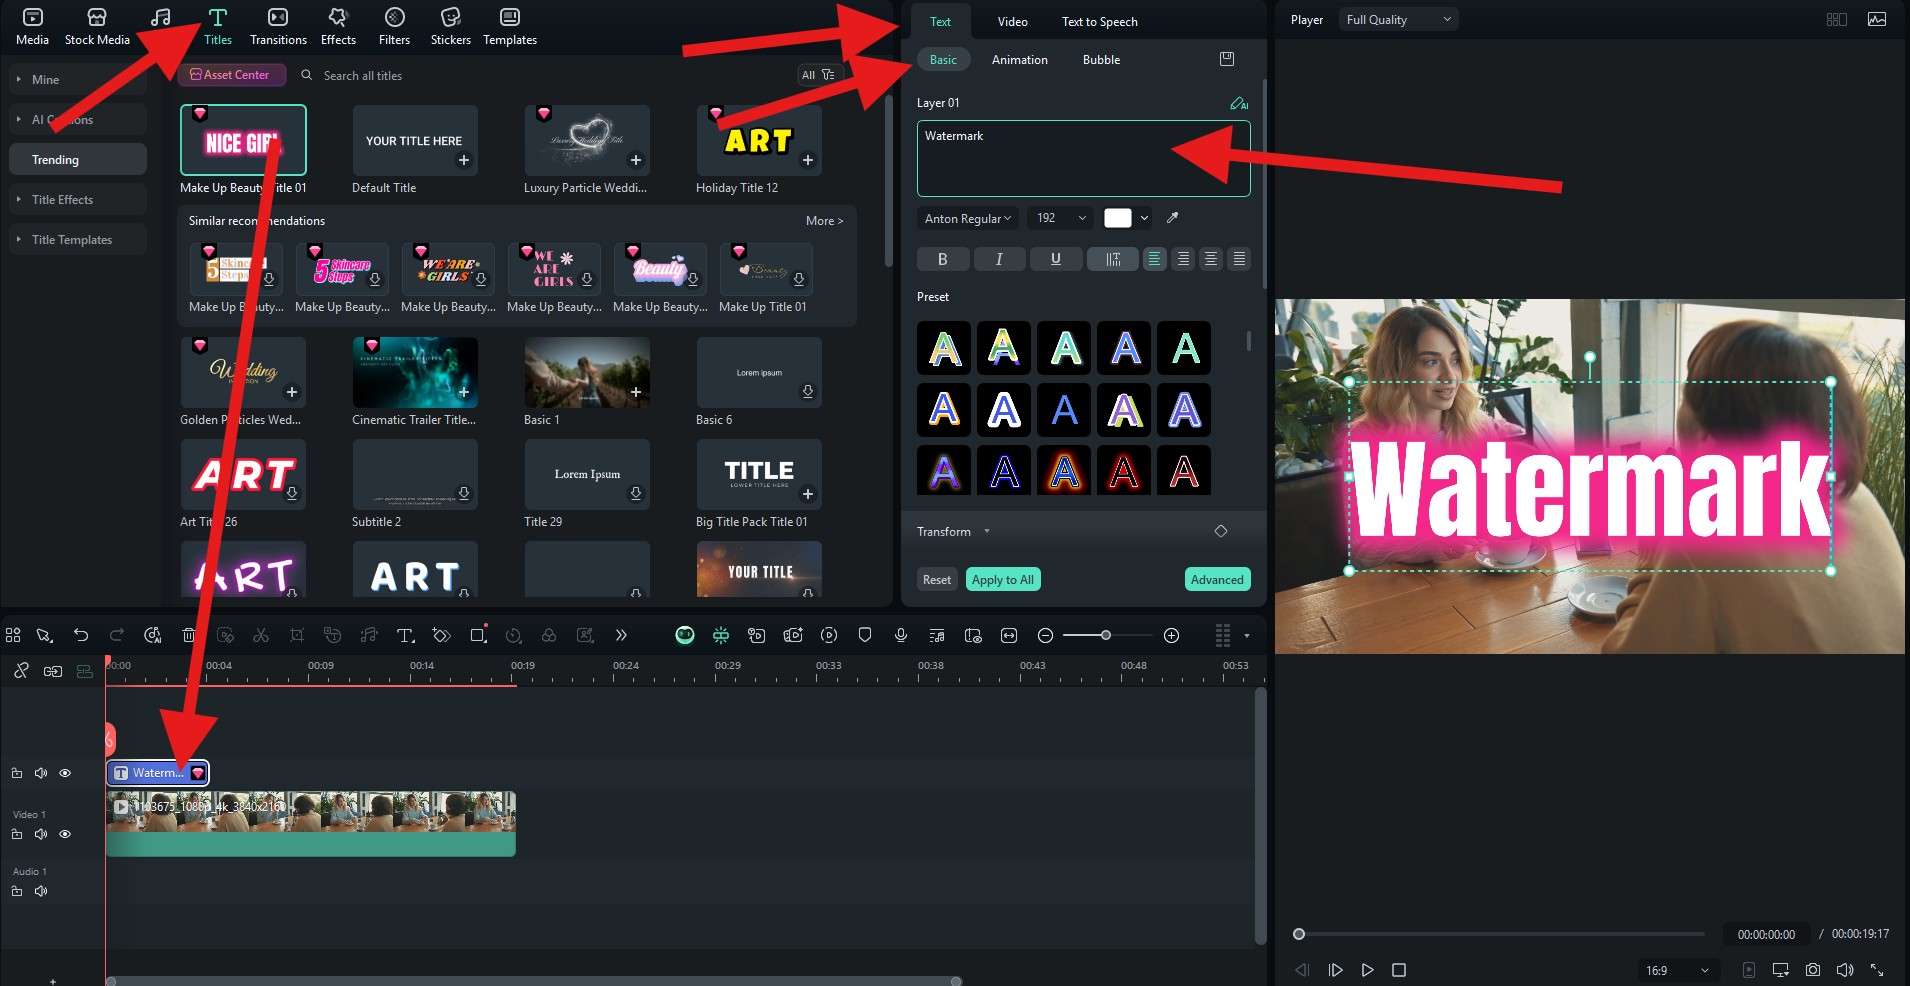
Task: Click Apply to All button
Action: tap(1003, 579)
